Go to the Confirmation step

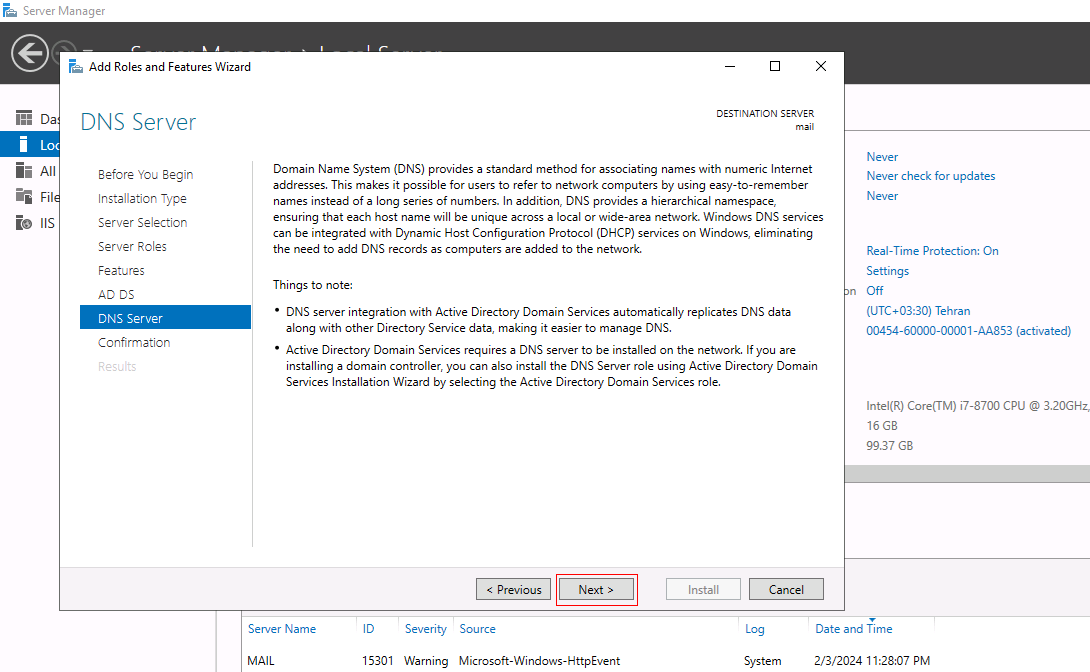point(134,343)
